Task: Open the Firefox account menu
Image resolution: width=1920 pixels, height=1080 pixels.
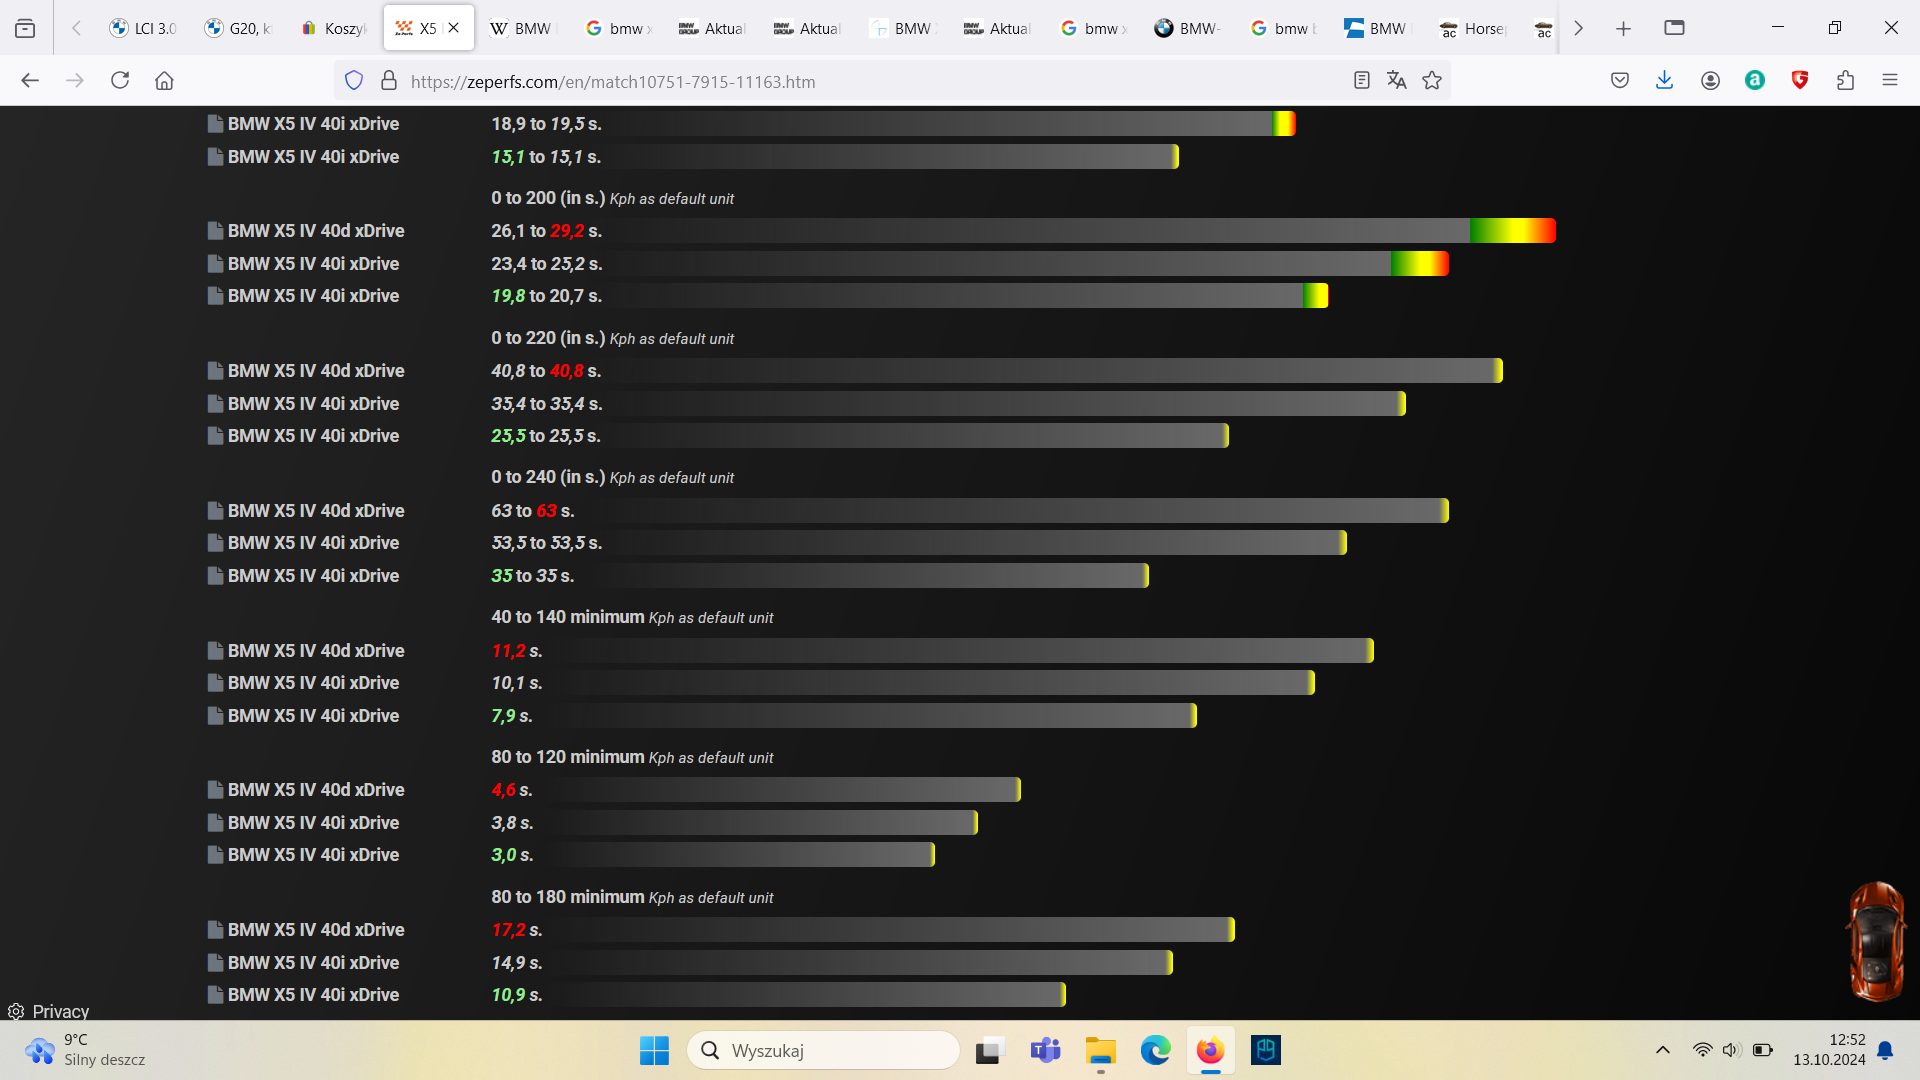Action: 1710,81
